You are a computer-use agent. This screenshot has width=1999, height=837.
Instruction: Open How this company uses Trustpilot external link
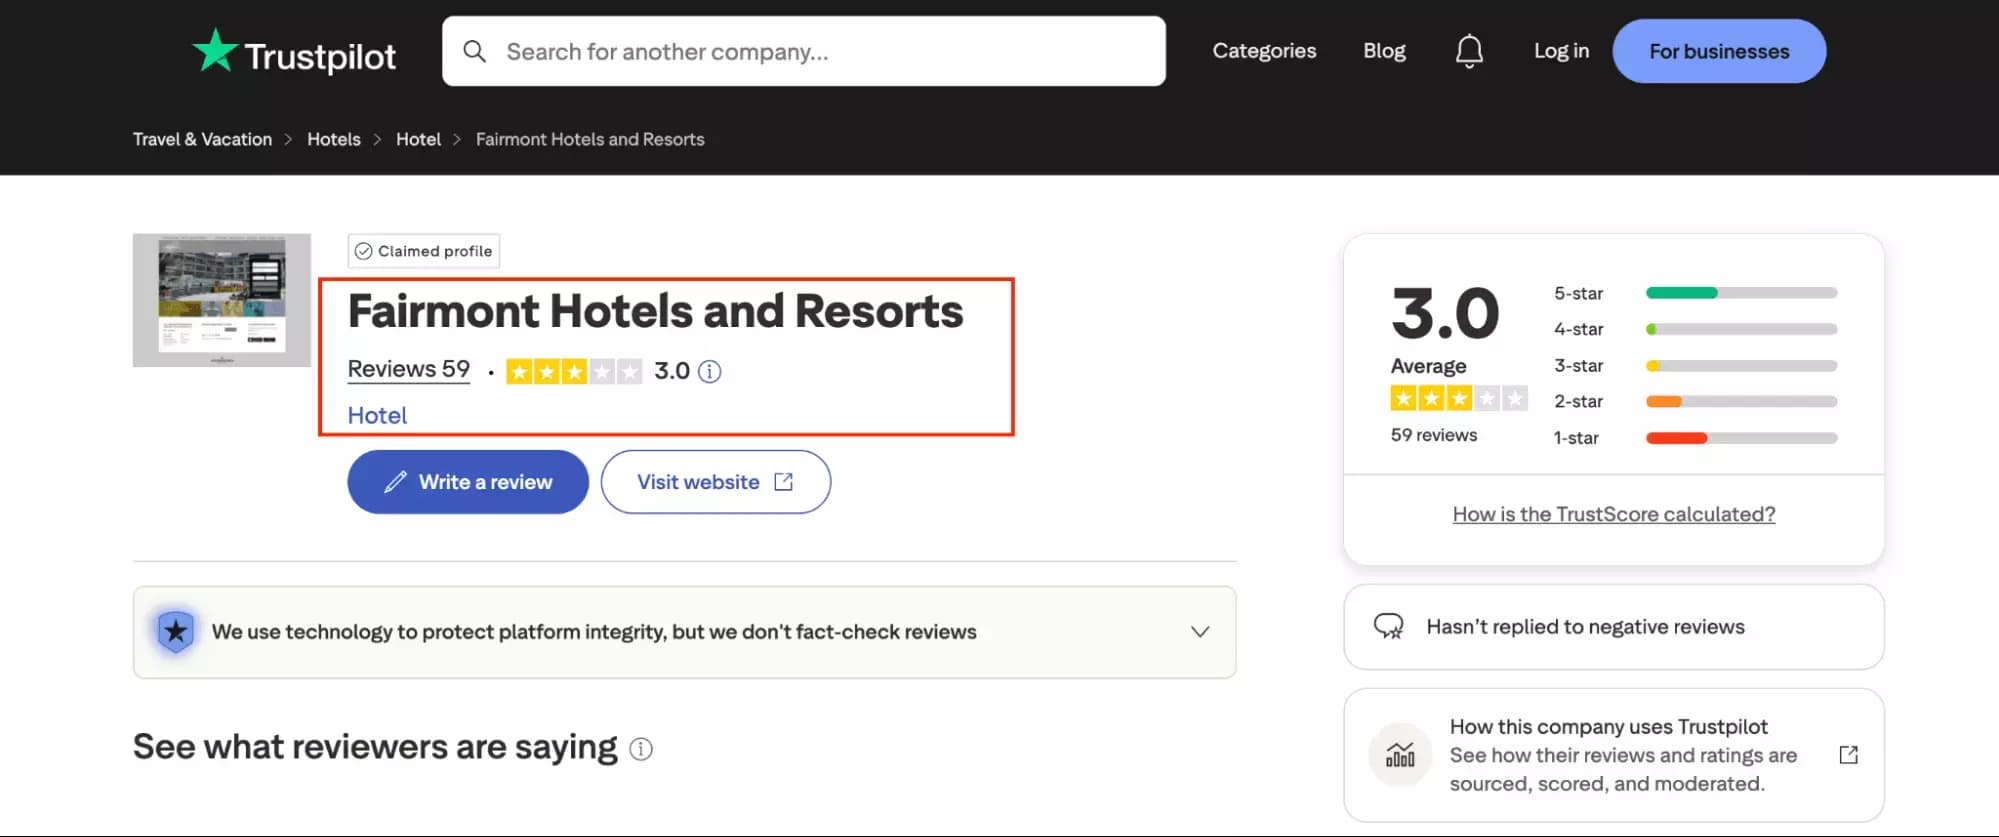[1847, 755]
